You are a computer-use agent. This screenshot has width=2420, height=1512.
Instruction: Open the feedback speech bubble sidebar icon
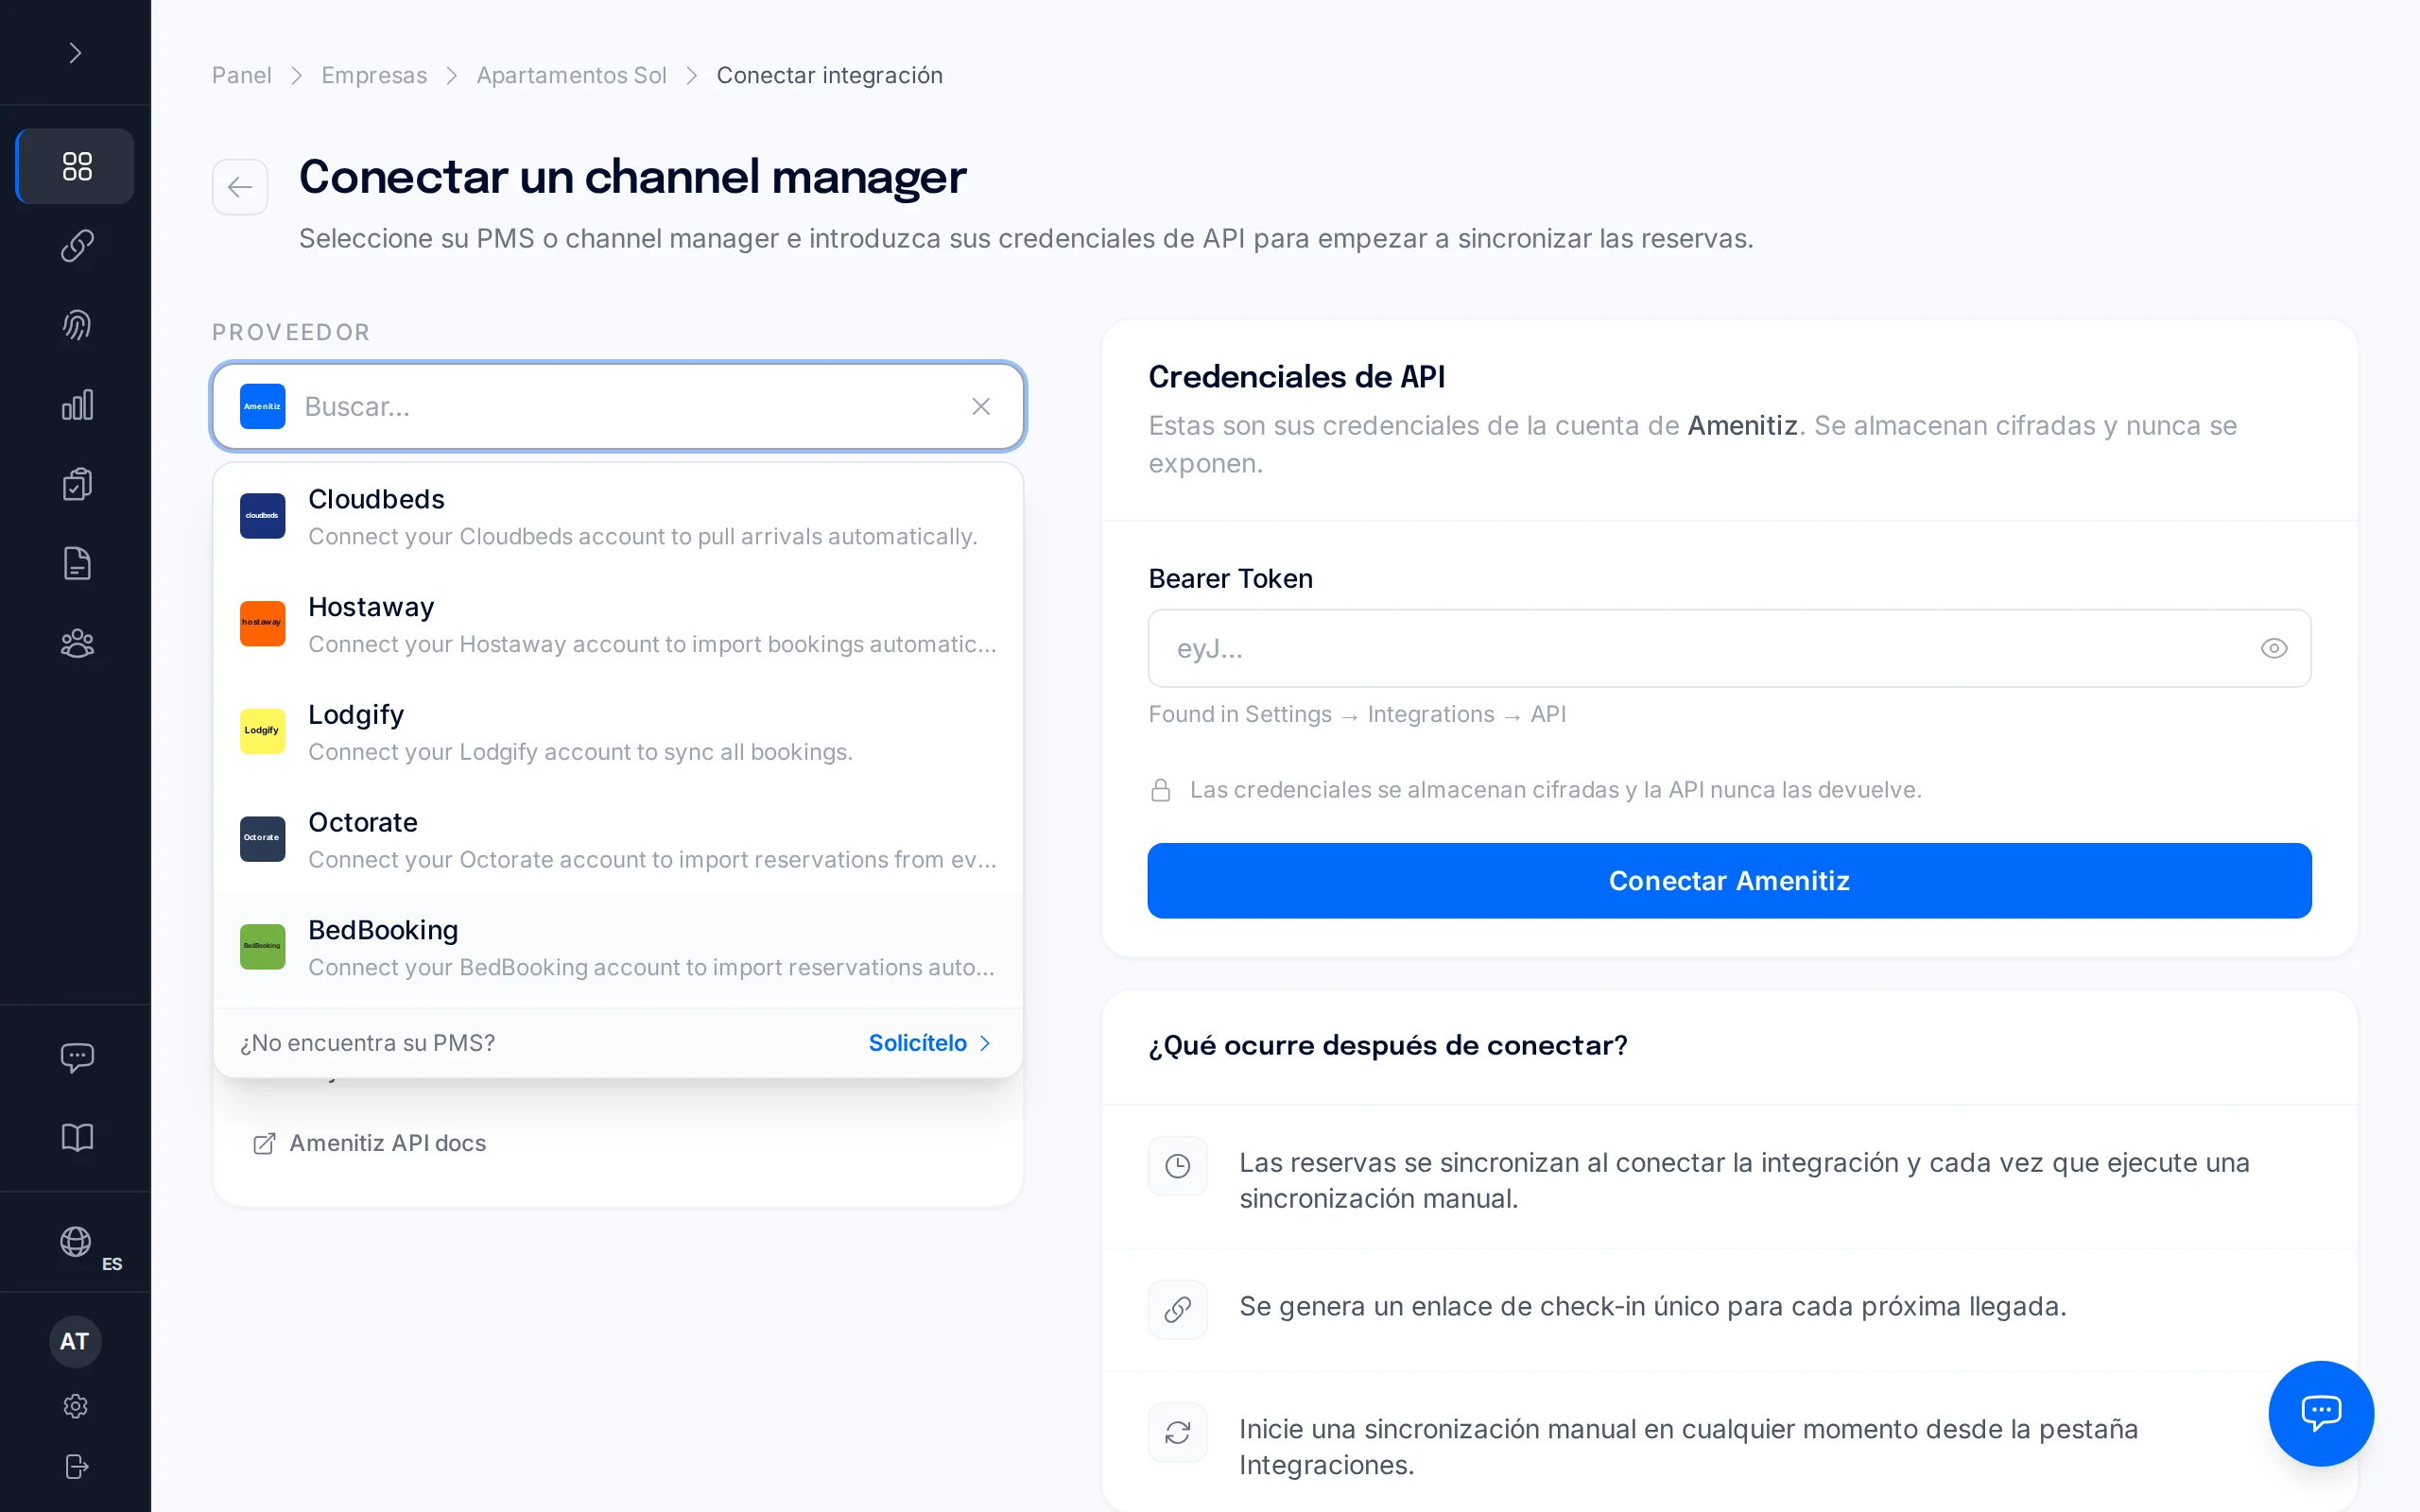coord(76,1058)
